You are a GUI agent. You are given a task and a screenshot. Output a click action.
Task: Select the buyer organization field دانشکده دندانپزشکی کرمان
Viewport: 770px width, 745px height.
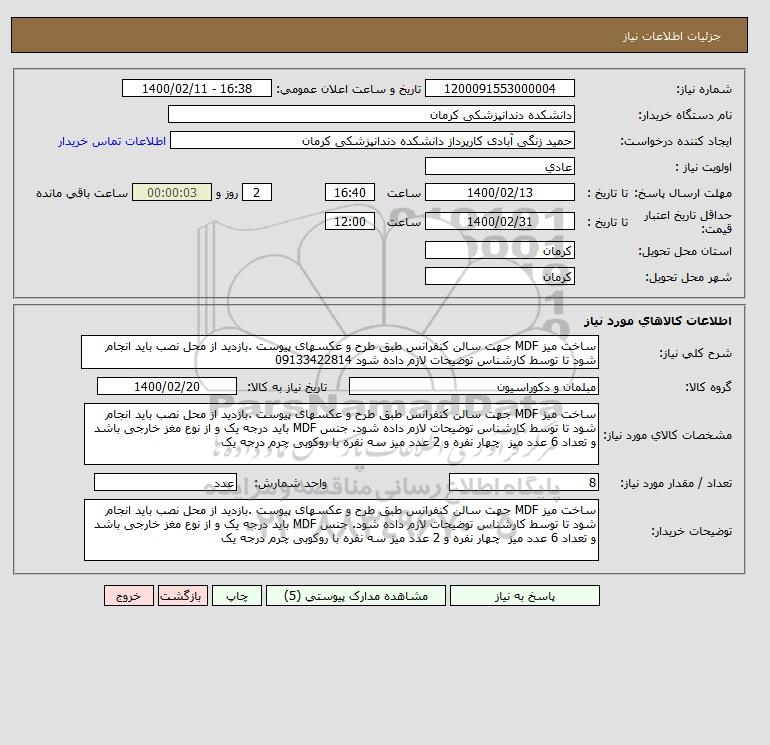click(371, 114)
